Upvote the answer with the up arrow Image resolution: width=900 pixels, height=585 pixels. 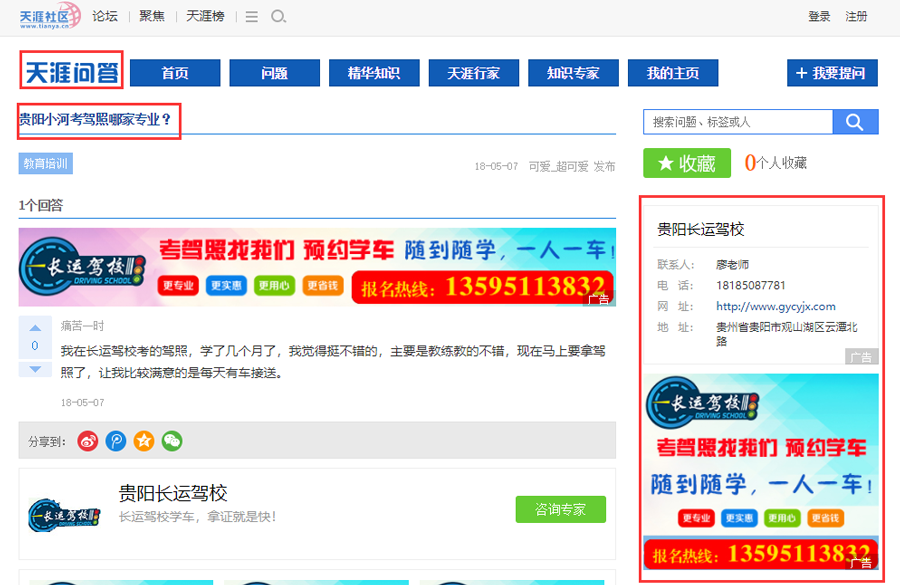point(35,328)
